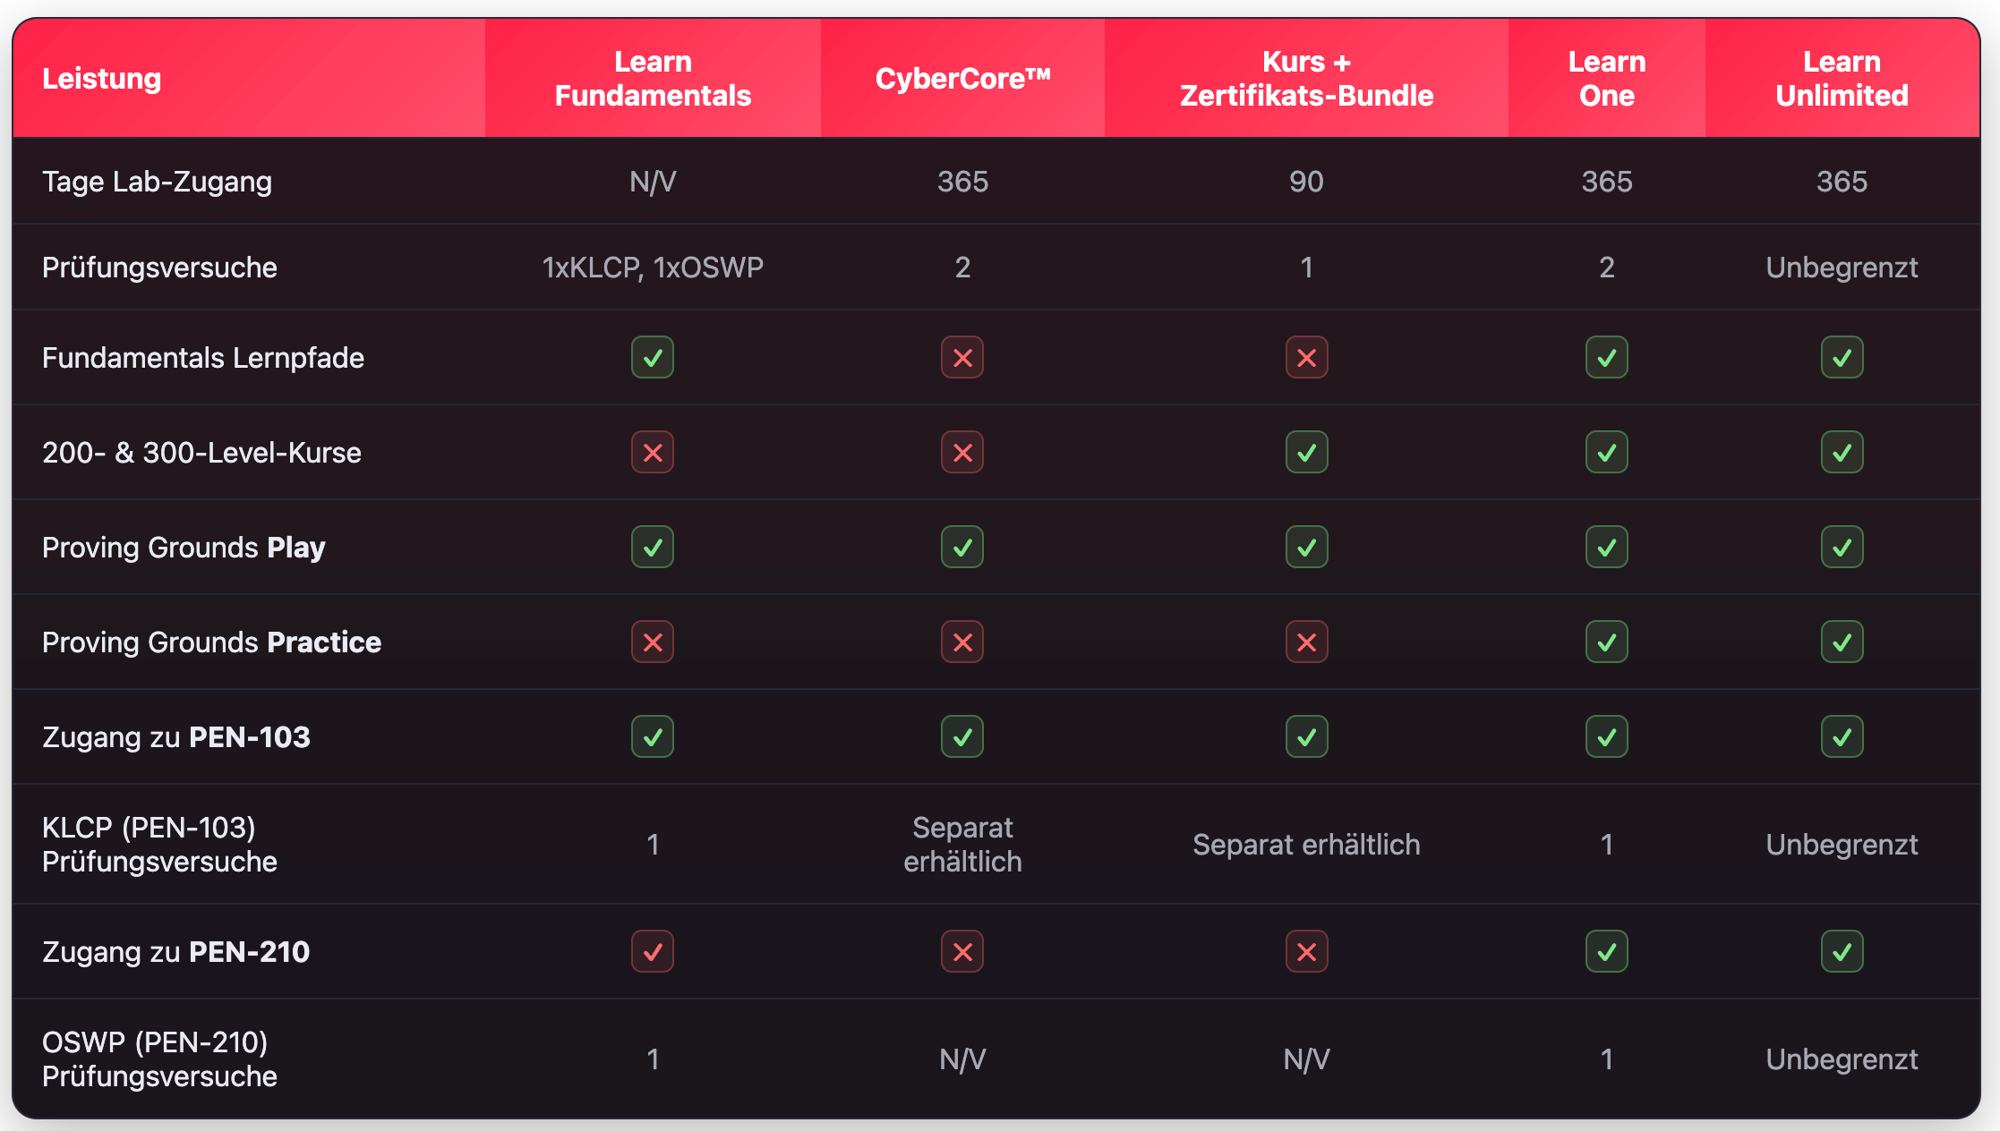Click green check for Fundamentals Lernpfade under Learn Fundamentals

coord(652,357)
